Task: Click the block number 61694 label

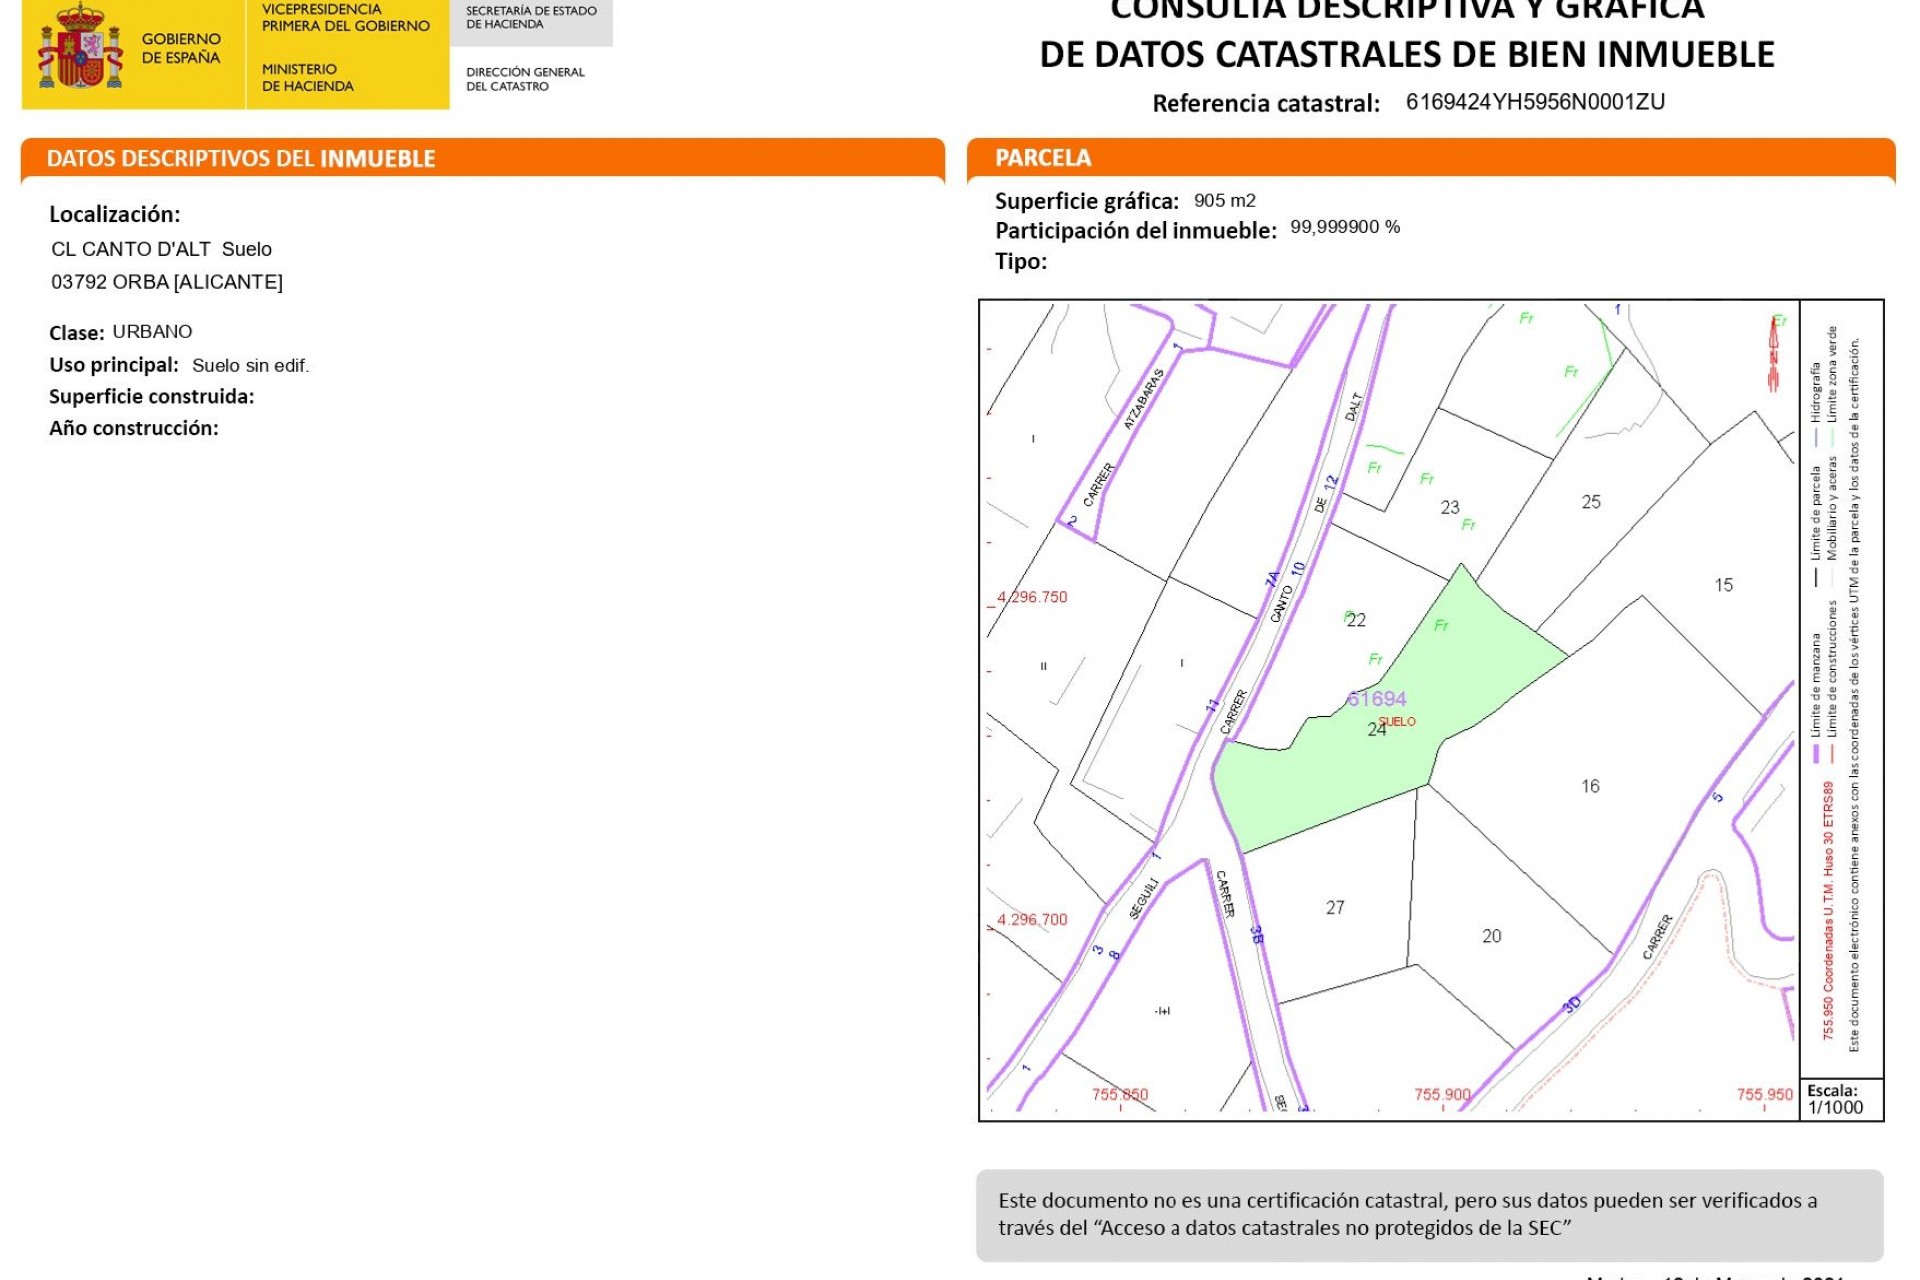Action: coord(1377,698)
